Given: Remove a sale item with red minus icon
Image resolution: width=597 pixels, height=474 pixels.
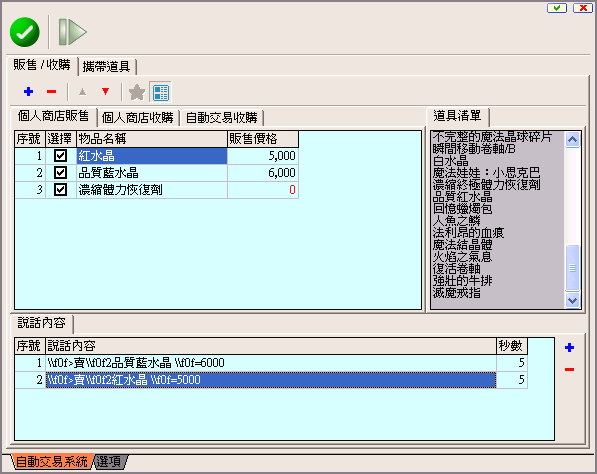Looking at the screenshot, I should (x=51, y=92).
